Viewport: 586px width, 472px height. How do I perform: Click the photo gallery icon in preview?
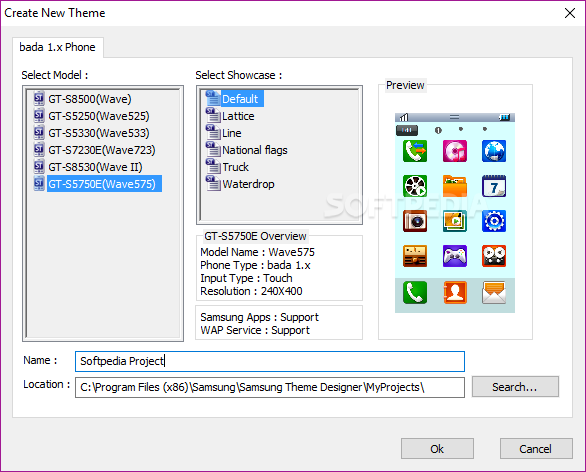pos(455,221)
